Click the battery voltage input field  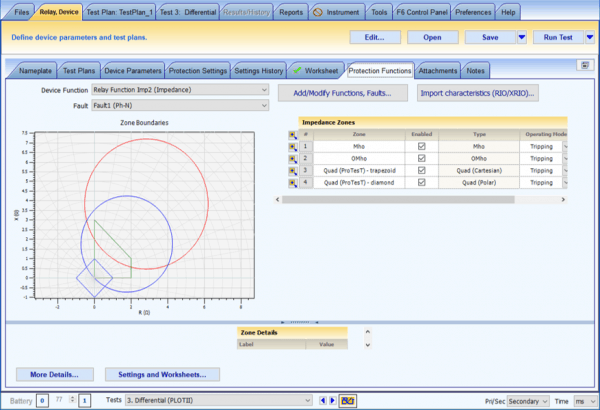pos(42,400)
